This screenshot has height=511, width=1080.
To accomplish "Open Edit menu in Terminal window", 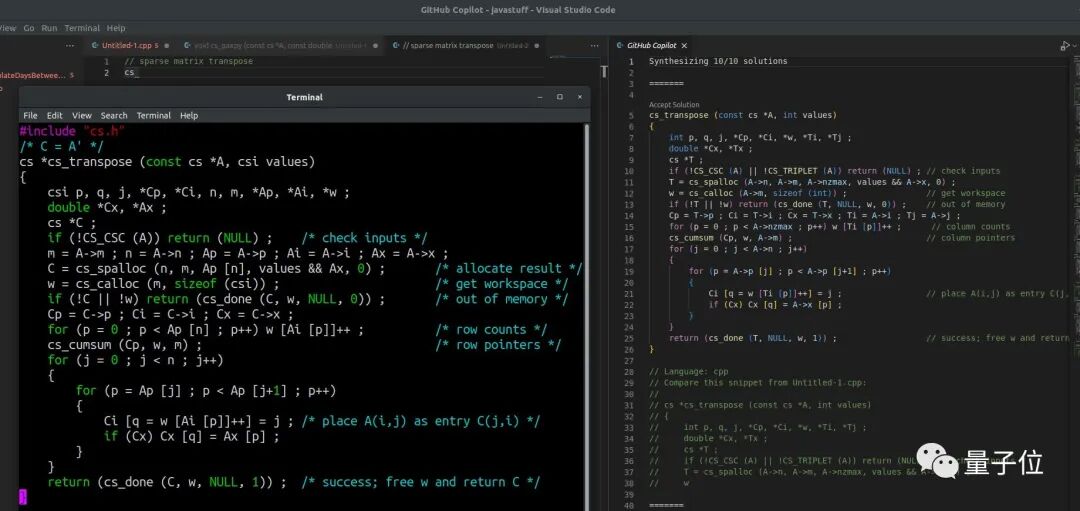I will pos(54,116).
